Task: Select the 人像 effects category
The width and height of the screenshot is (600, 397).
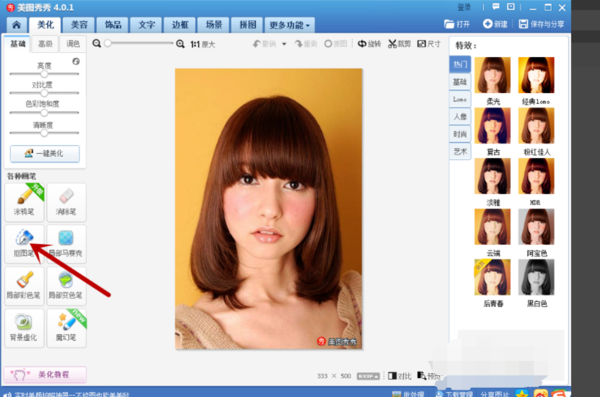Action: (x=460, y=116)
